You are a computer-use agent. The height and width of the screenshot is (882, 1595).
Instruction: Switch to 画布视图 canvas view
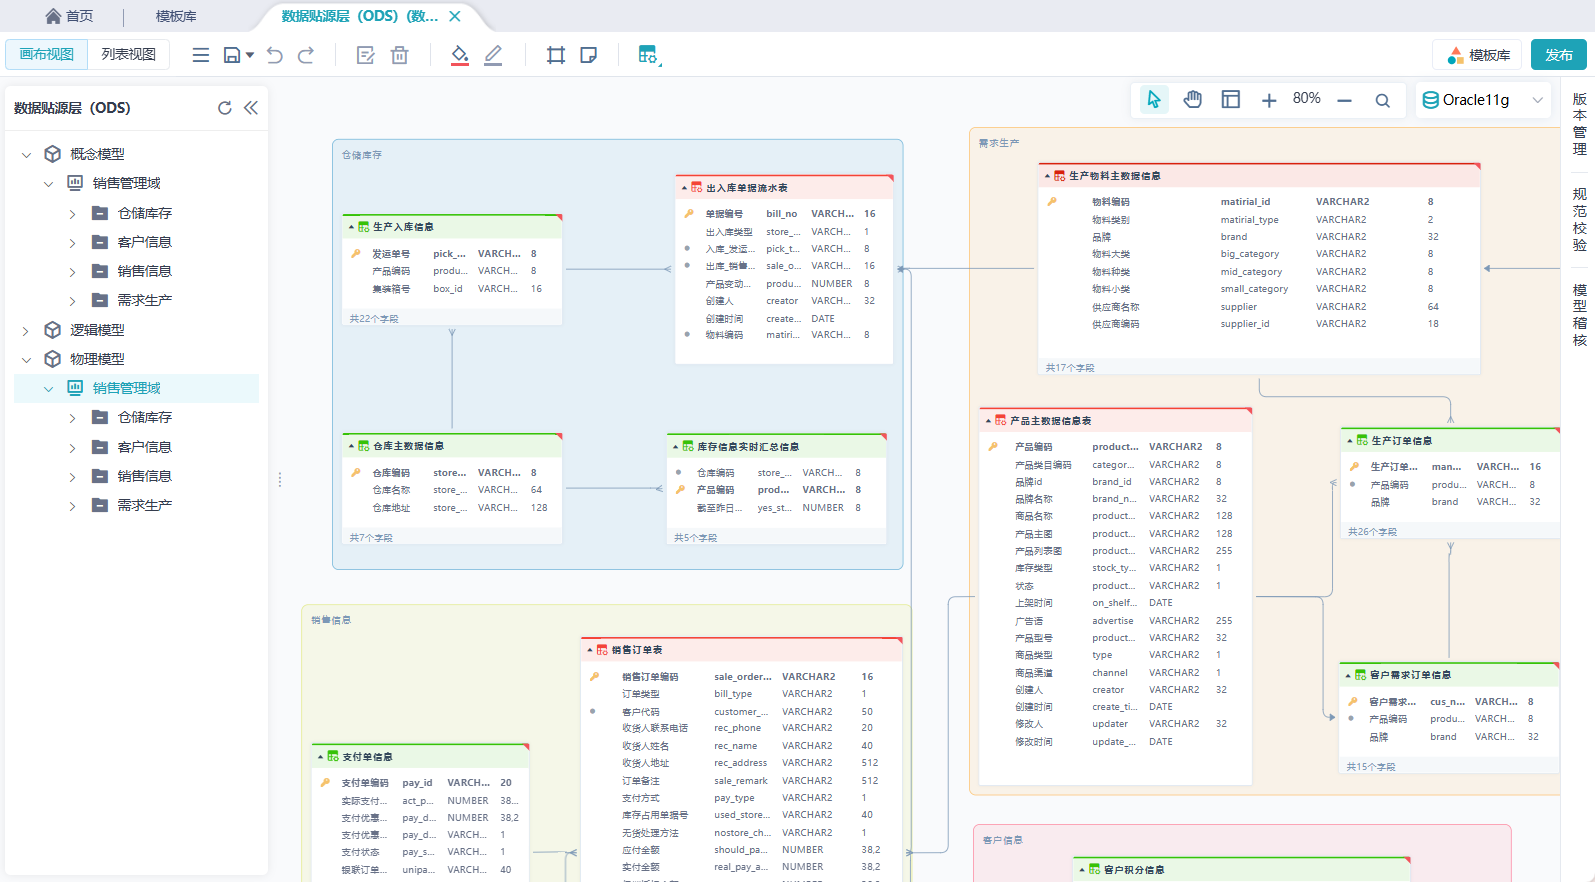47,54
